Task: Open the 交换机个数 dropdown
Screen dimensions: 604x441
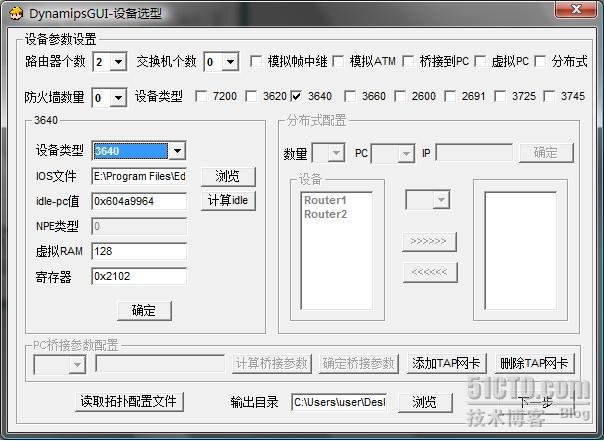Action: pyautogui.click(x=230, y=62)
